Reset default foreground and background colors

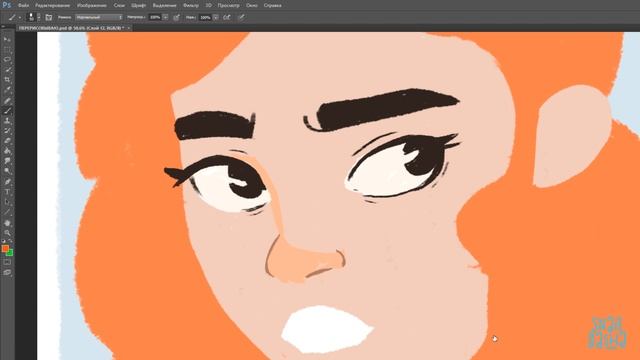pos(4,241)
